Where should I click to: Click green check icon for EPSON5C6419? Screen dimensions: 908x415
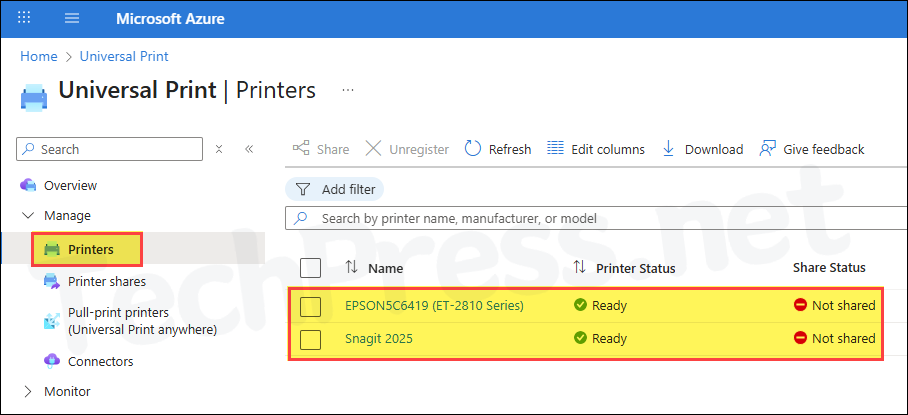click(x=580, y=305)
